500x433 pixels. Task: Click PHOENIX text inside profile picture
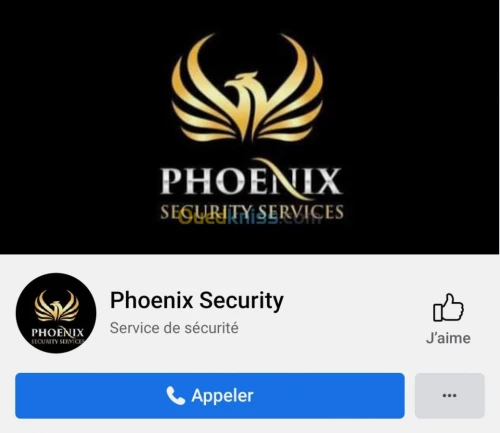[58, 332]
